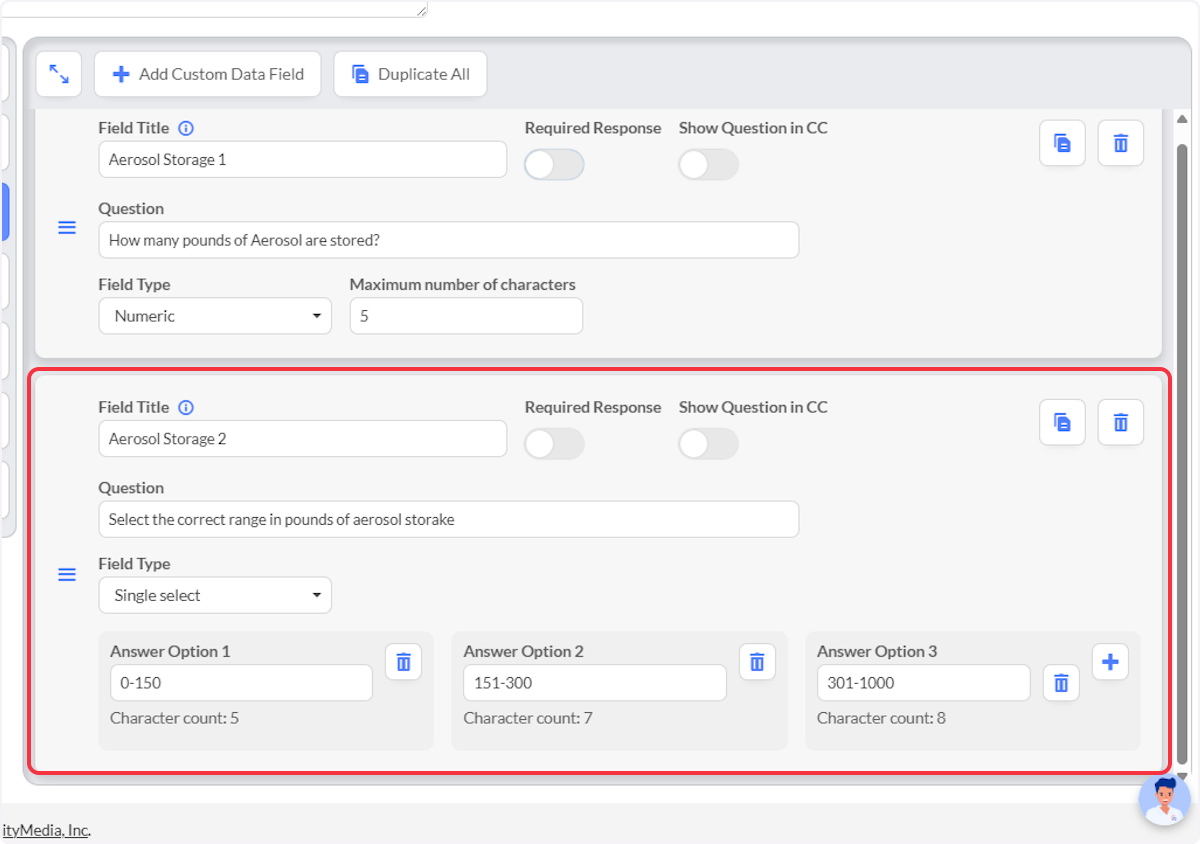Toggle Show Question in CC for Aerosol Storage 2
Image resolution: width=1200 pixels, height=844 pixels.
708,444
